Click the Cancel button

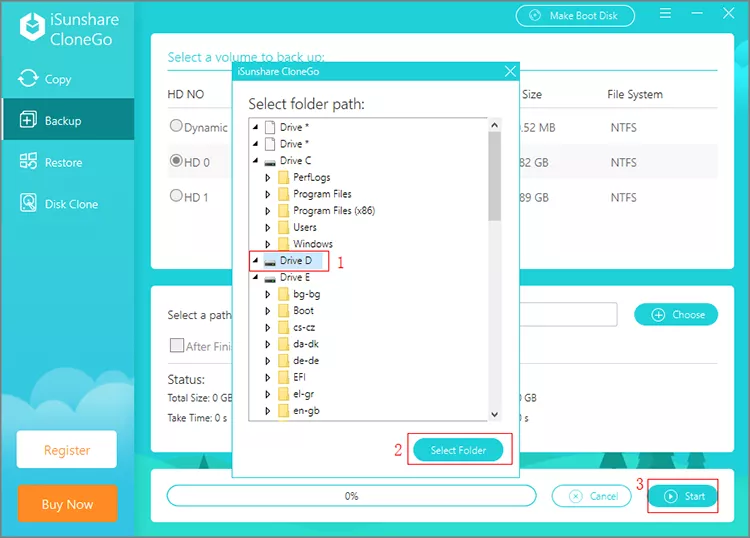coord(591,496)
